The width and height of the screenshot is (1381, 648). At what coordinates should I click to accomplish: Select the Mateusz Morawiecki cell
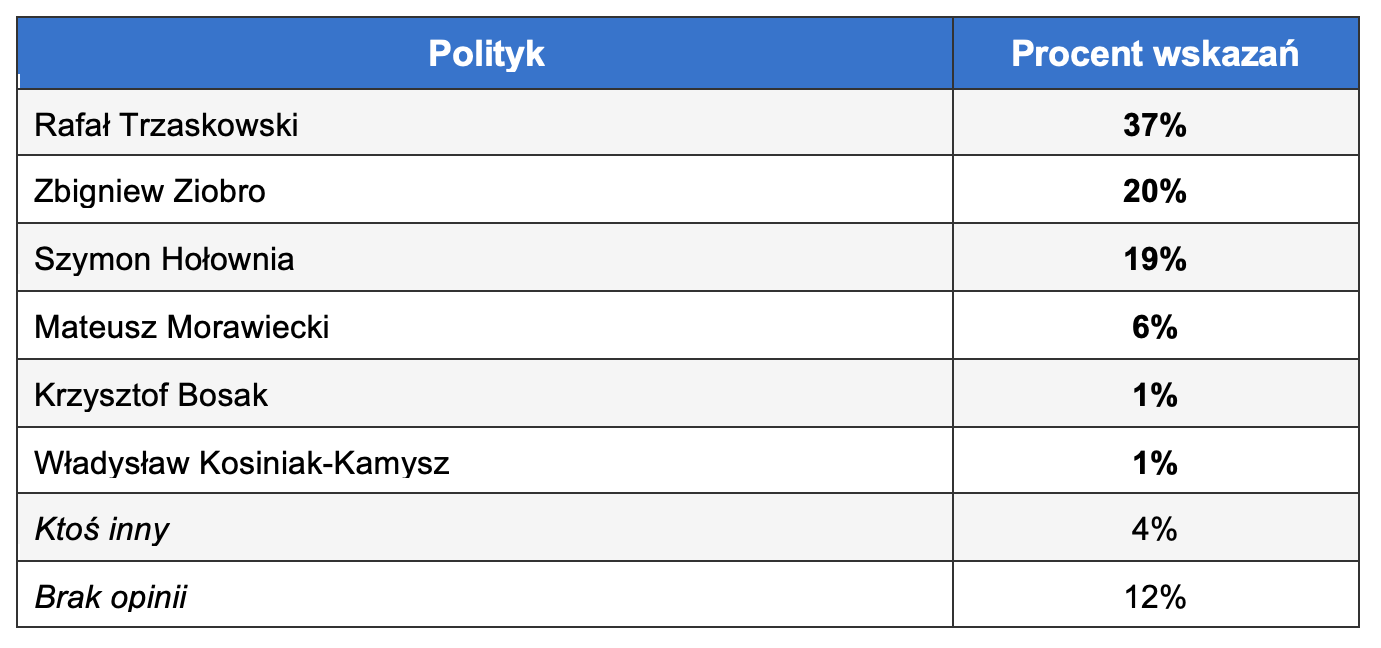point(181,327)
